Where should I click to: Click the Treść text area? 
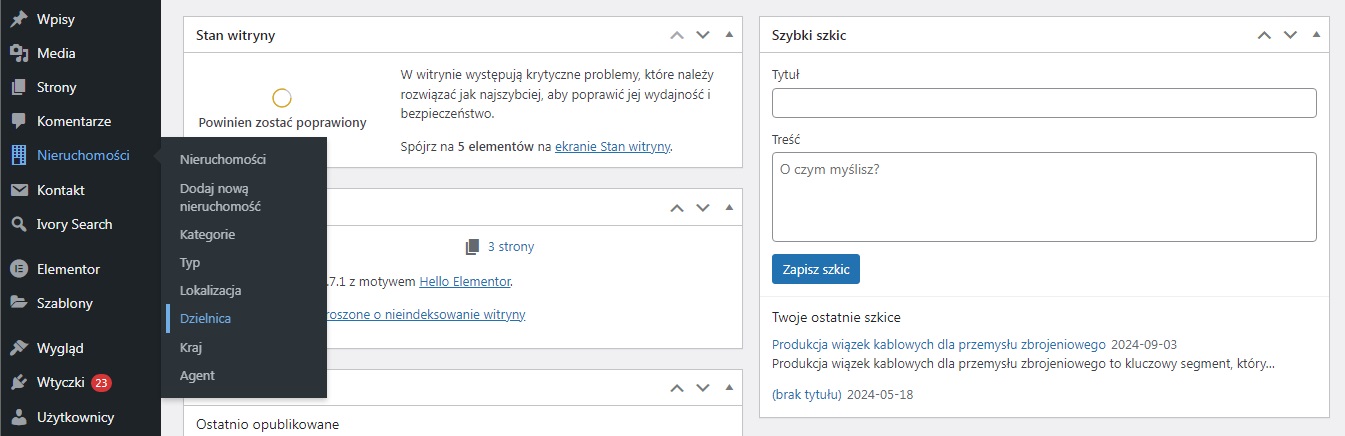(x=1044, y=196)
